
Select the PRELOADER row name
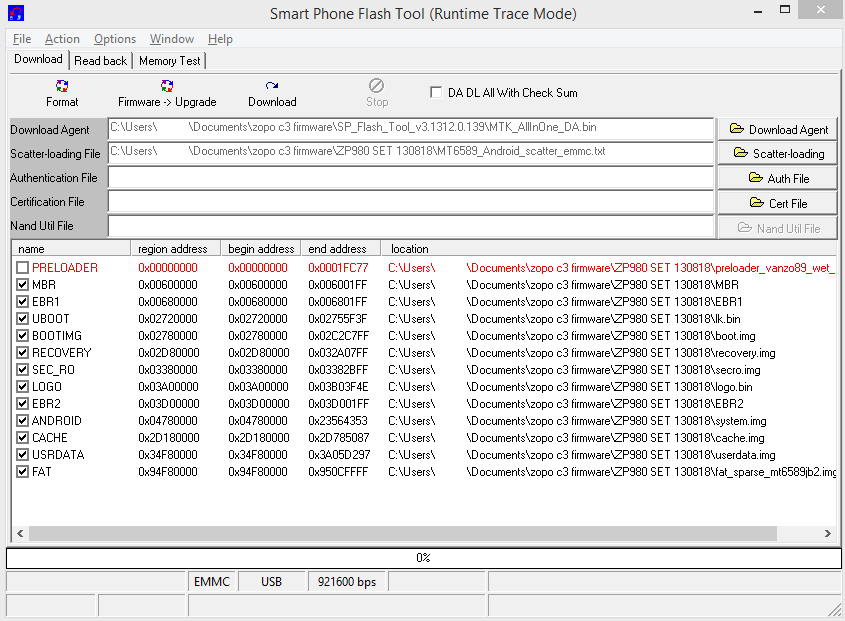pos(65,267)
